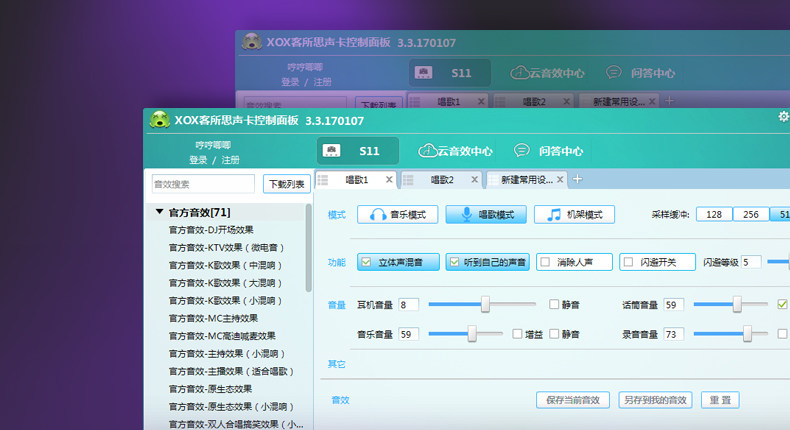The height and width of the screenshot is (430, 790).
Task: Add a new tab with plus icon
Action: 577,179
